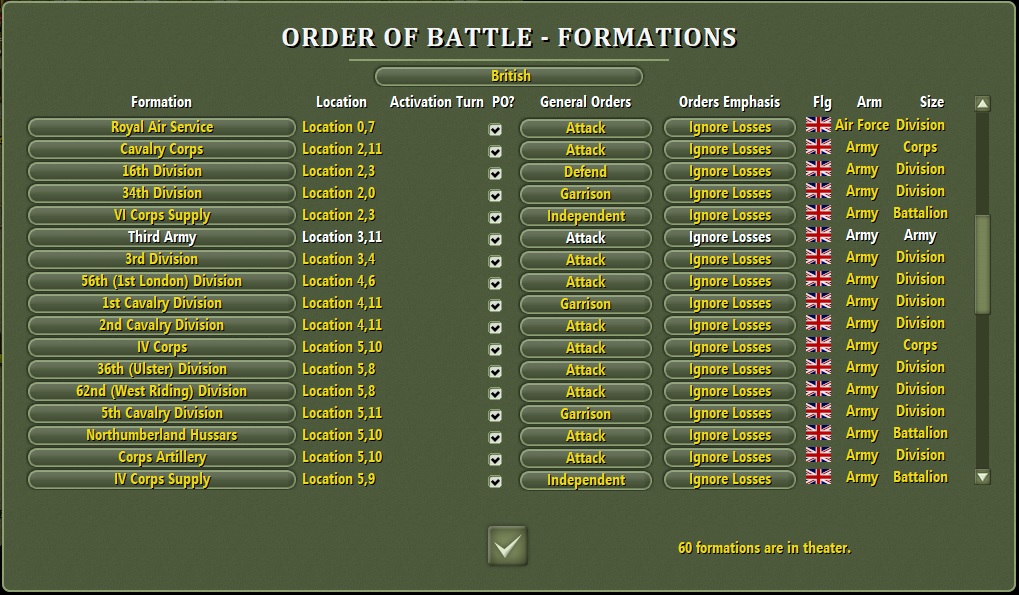This screenshot has width=1019, height=595.
Task: Change General Orders for 34th Division from Garrison
Action: (x=585, y=192)
